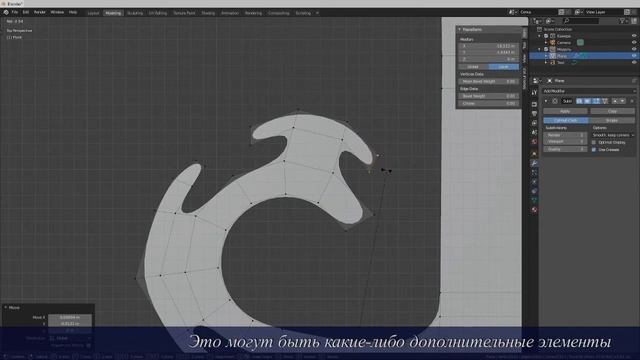Click the outliner search field

pyautogui.click(x=581, y=21)
